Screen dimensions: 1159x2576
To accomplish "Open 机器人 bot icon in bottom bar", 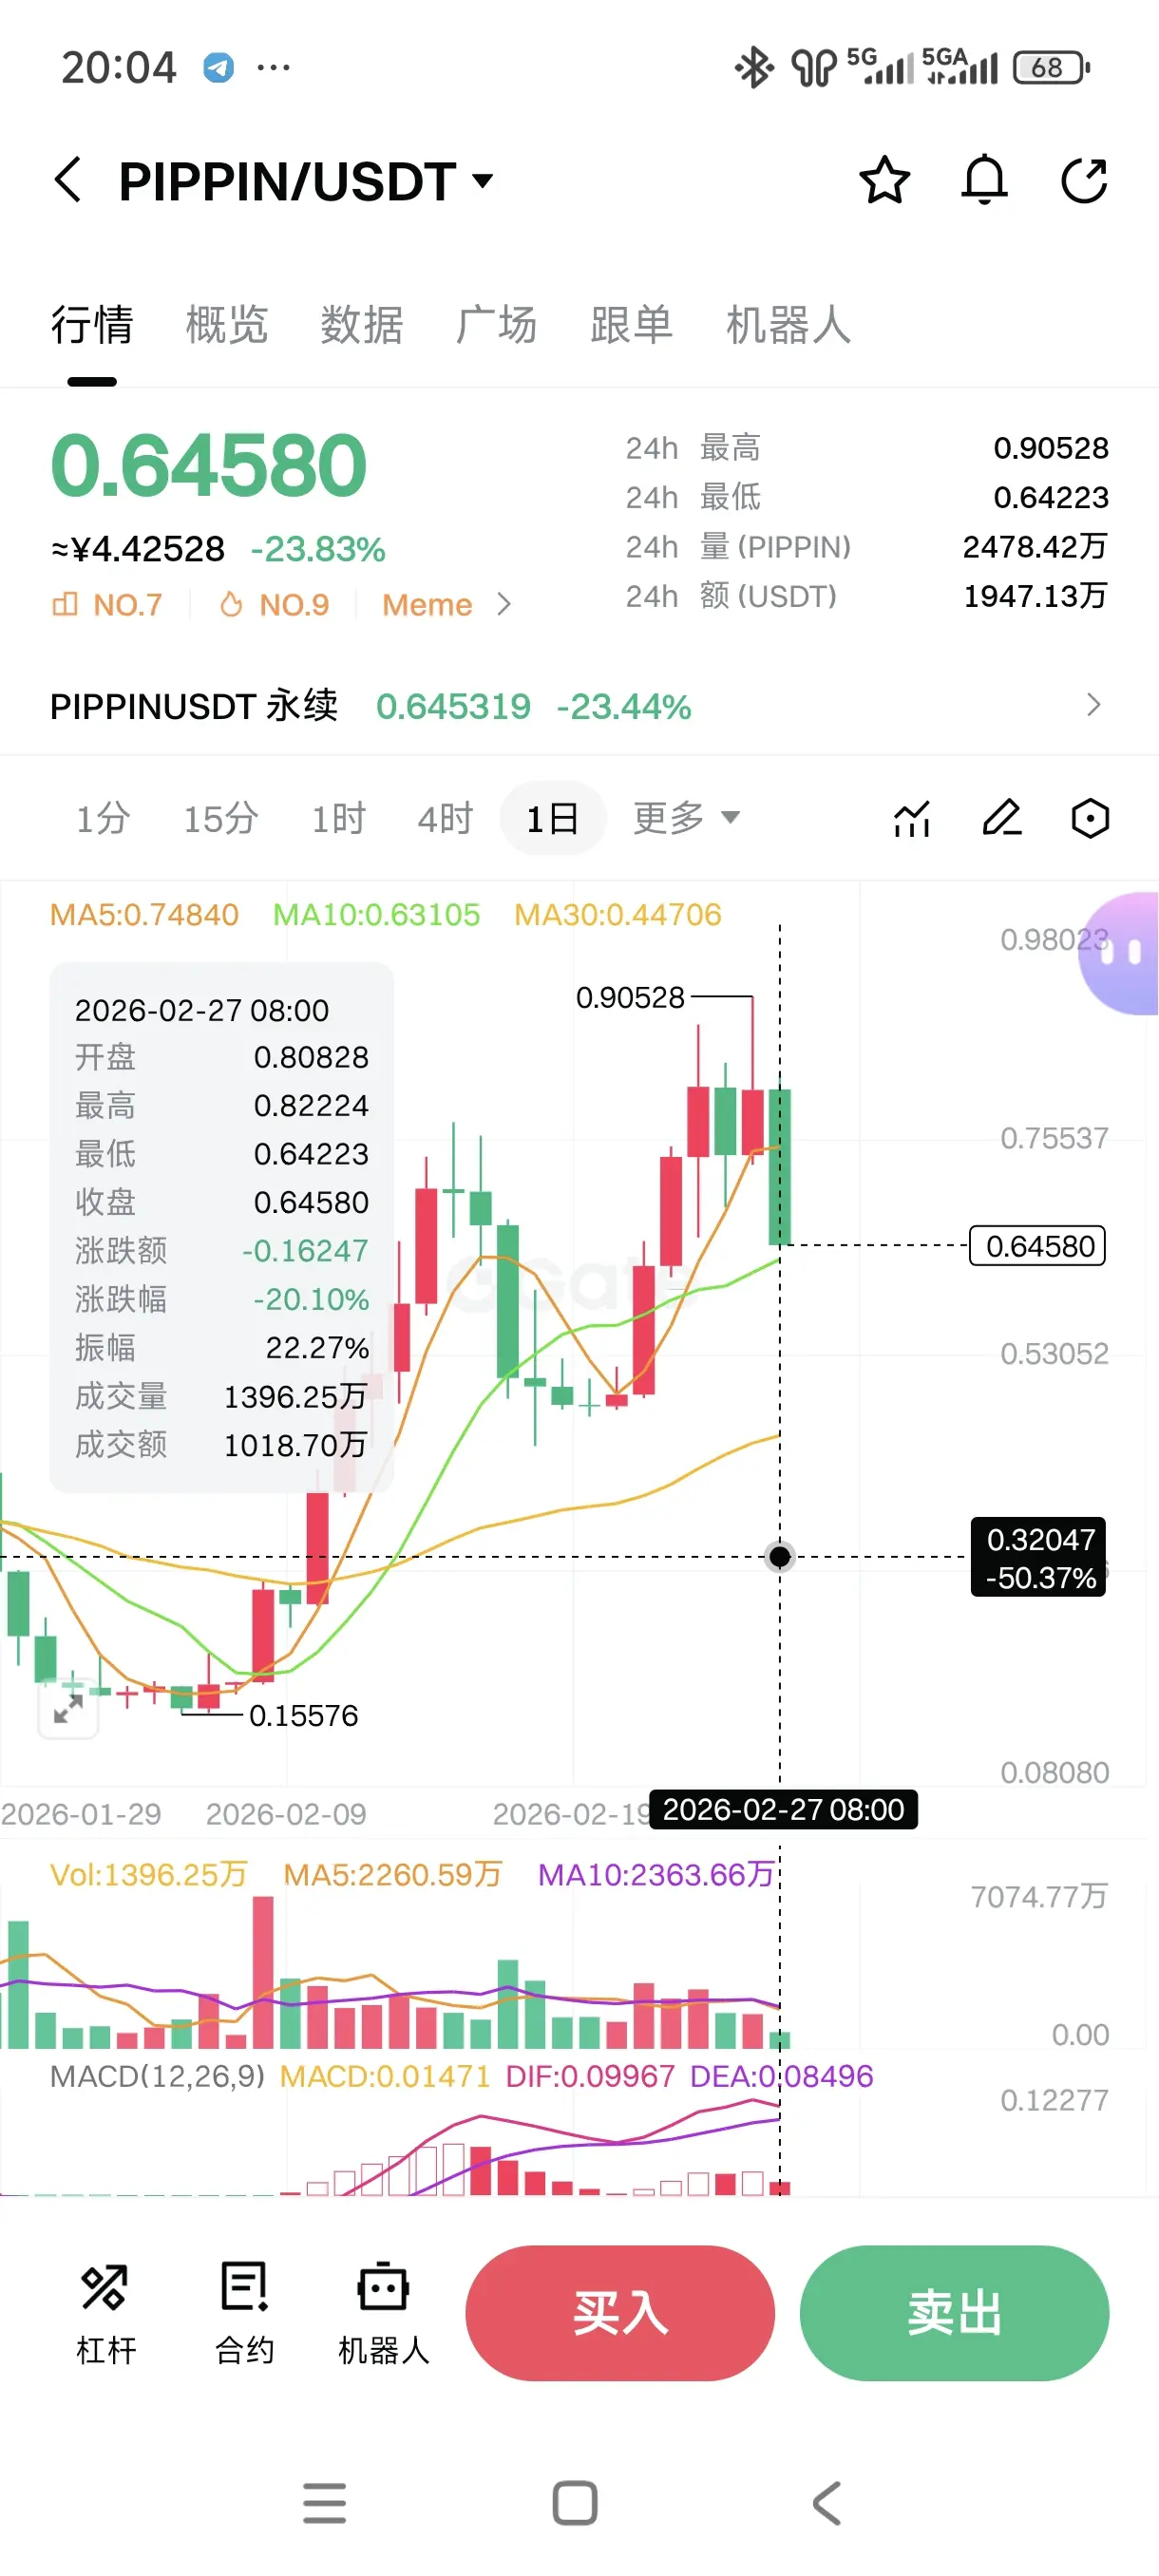I will (x=383, y=2313).
